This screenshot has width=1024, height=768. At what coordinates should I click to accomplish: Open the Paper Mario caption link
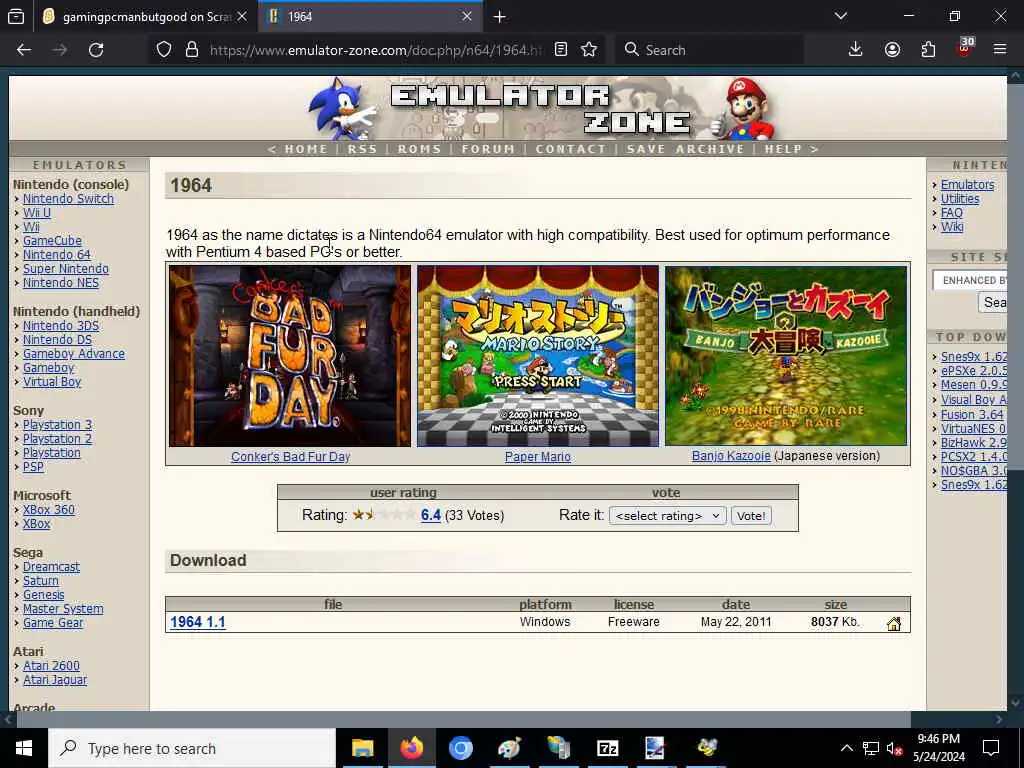point(537,456)
